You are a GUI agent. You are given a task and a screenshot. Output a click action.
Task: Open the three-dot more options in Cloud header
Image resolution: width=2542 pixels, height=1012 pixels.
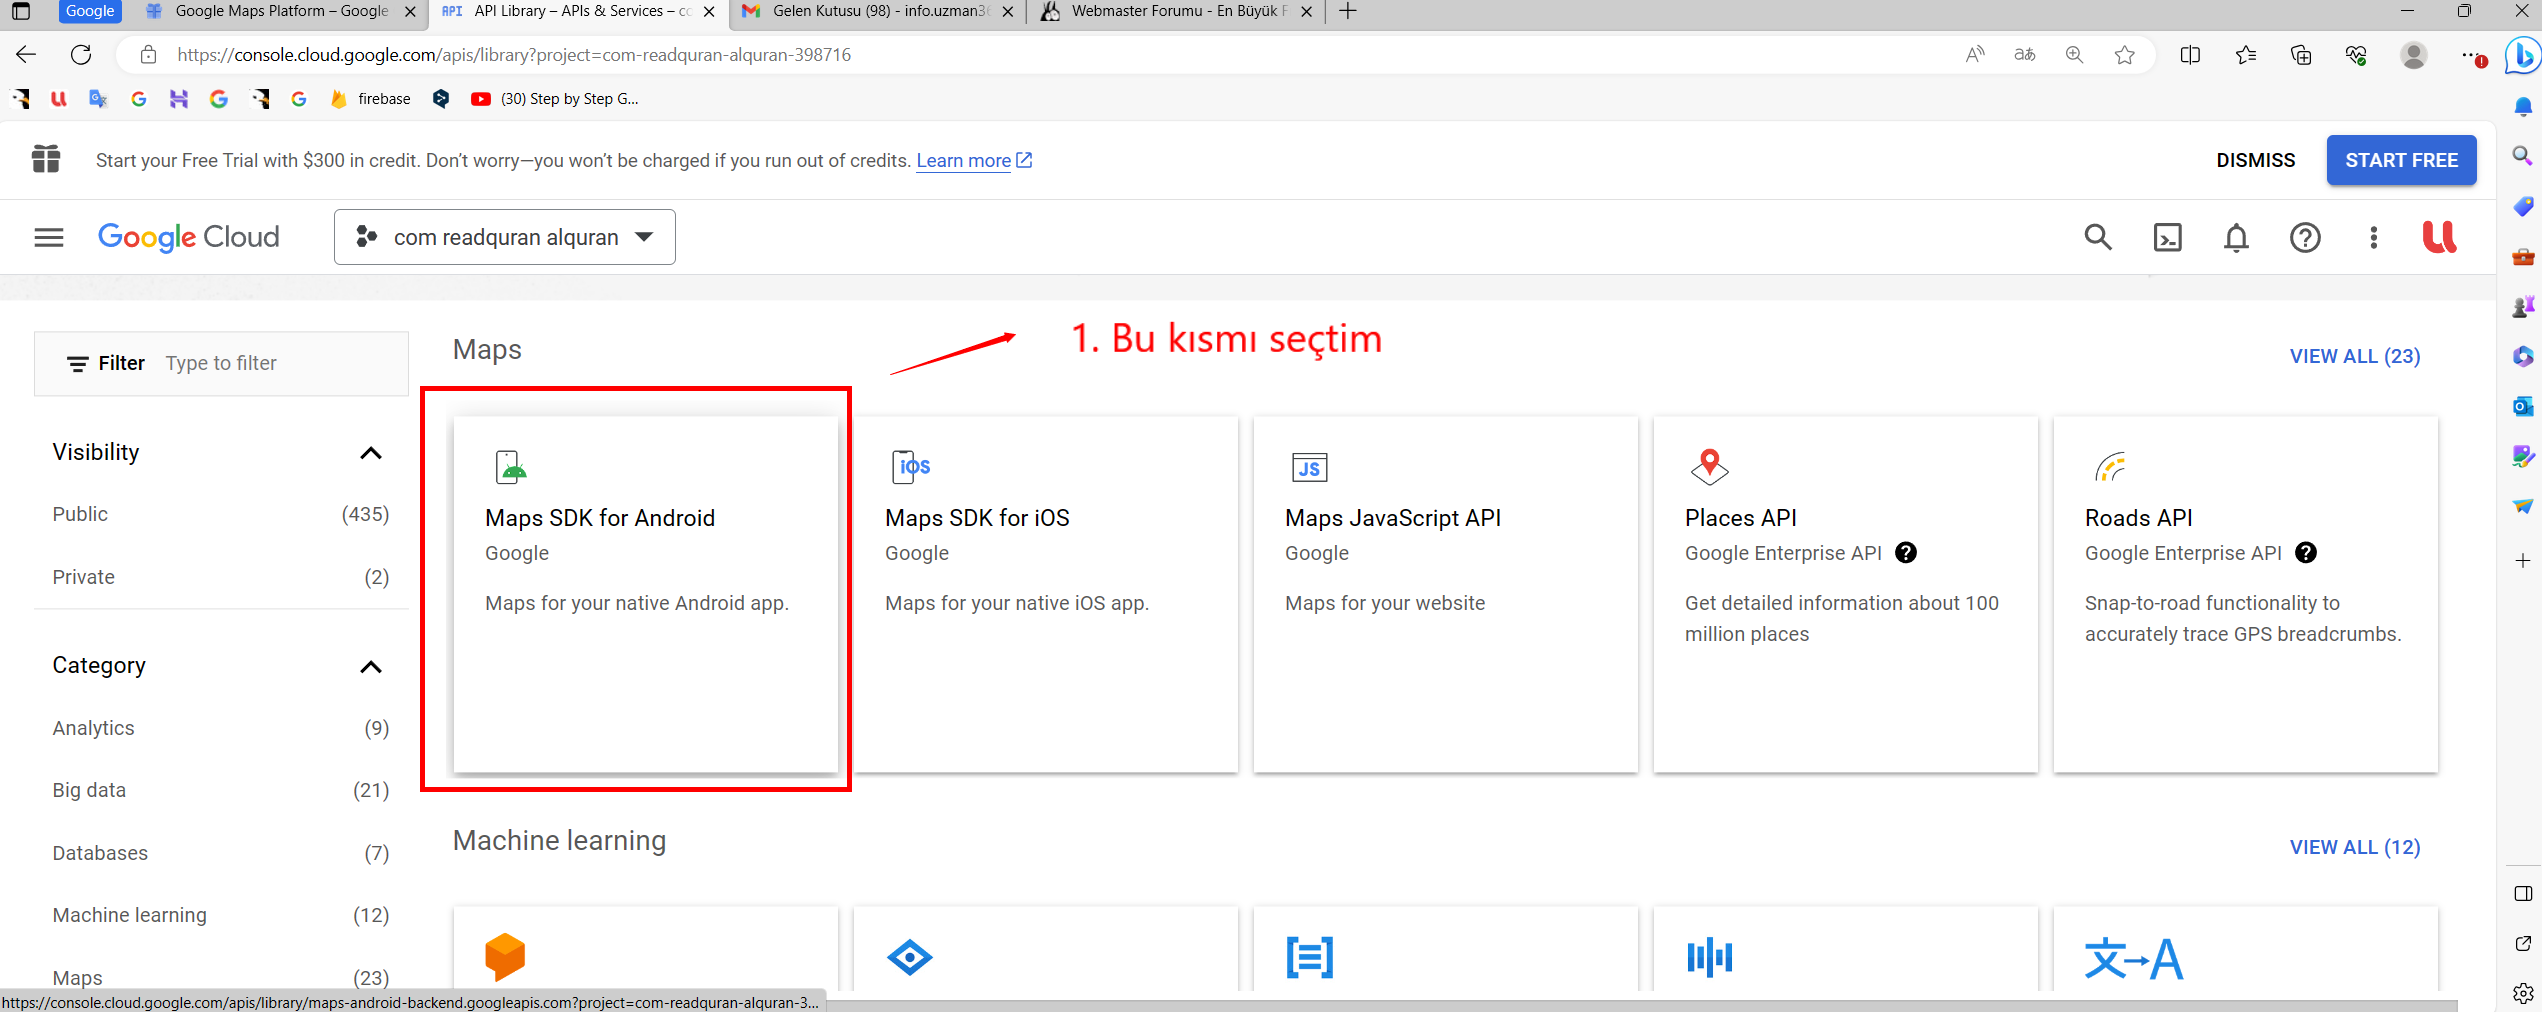pyautogui.click(x=2373, y=237)
